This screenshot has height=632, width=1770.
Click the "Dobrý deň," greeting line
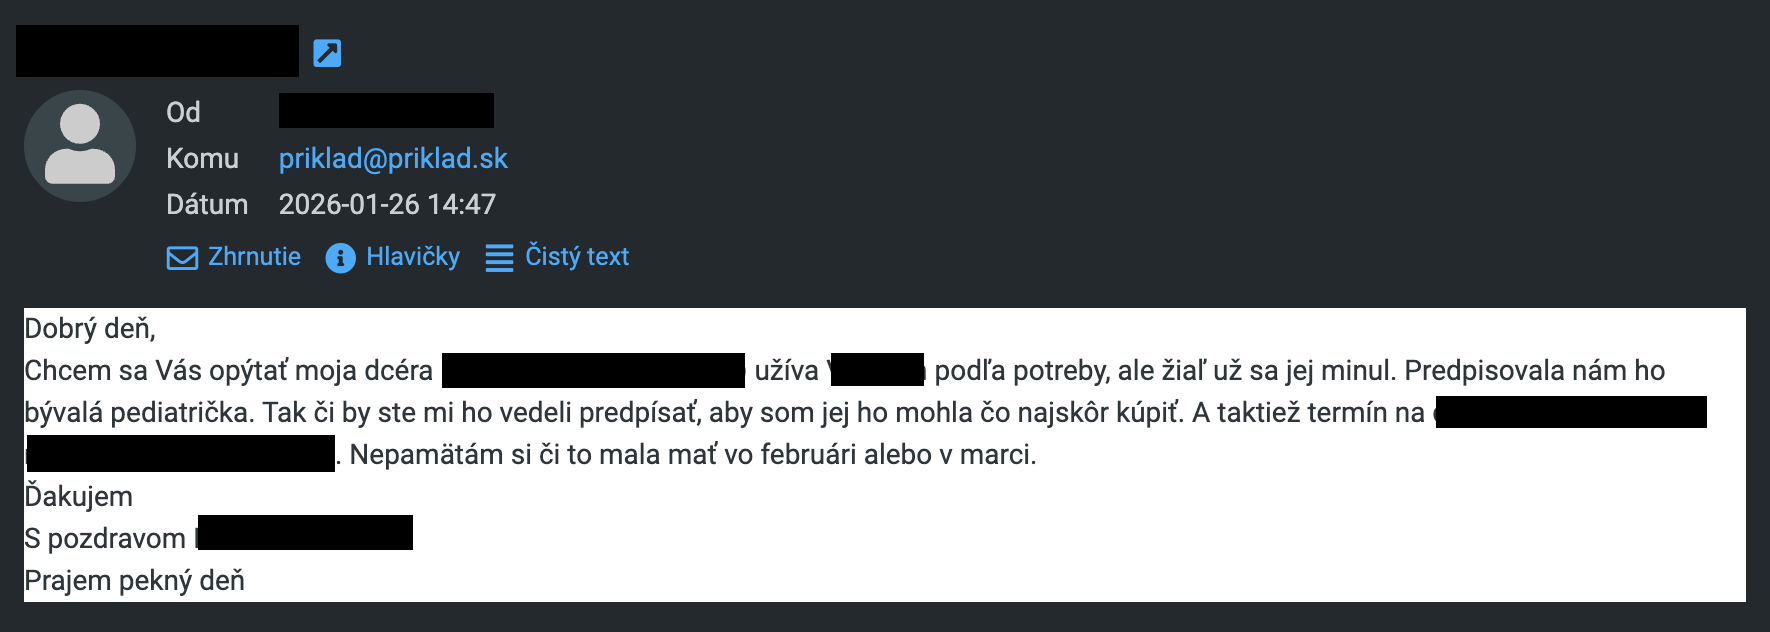tap(90, 329)
